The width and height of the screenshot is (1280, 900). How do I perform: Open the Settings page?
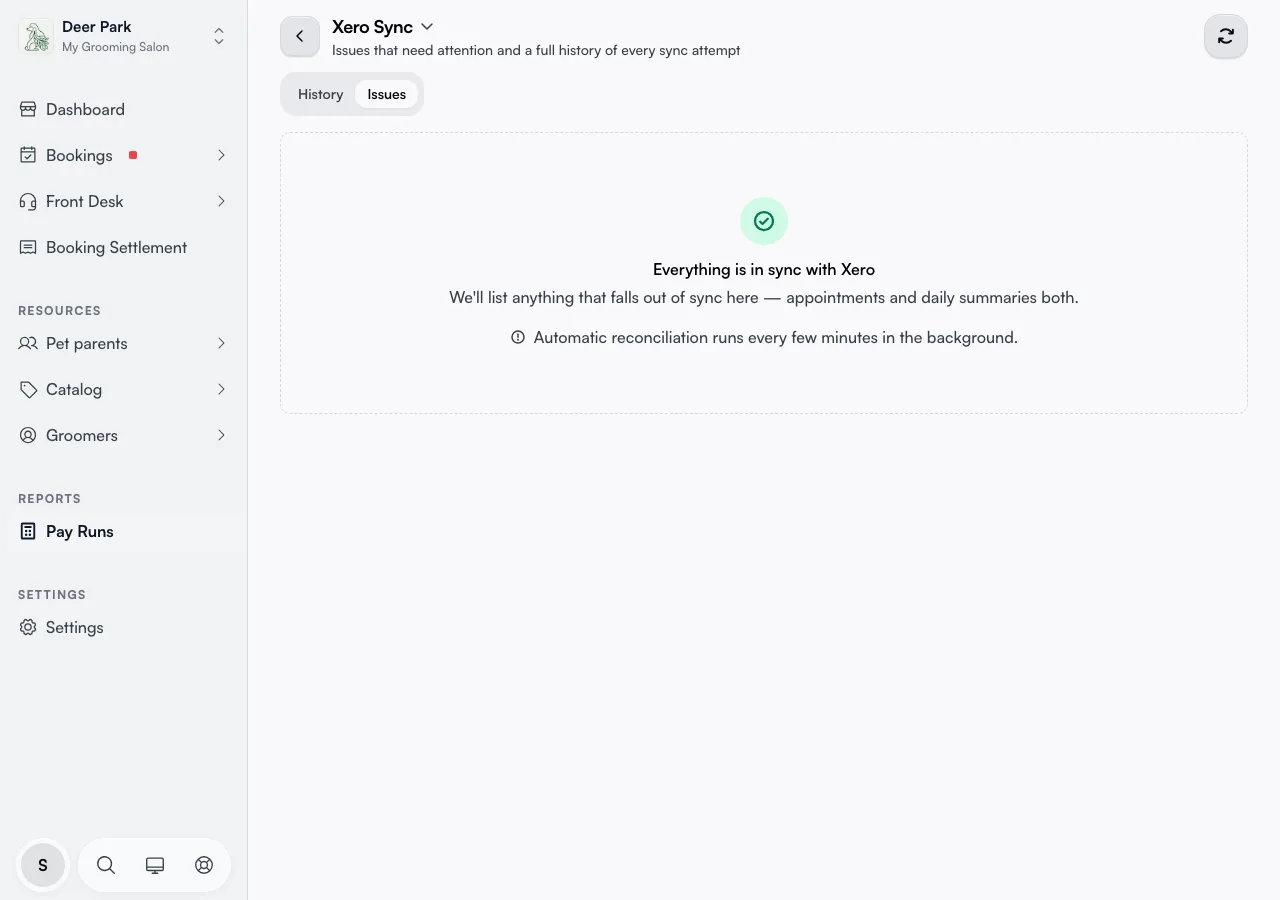pyautogui.click(x=123, y=627)
